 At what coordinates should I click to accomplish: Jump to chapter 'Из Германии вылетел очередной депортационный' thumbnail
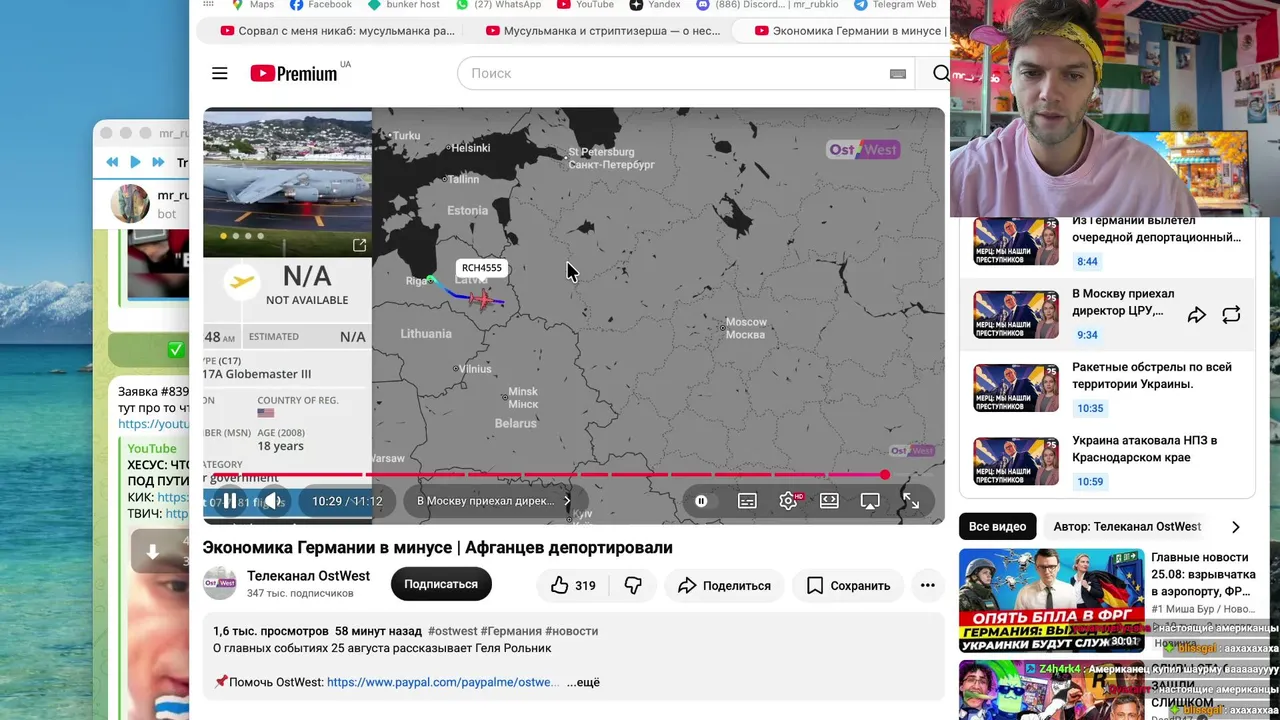point(1016,241)
